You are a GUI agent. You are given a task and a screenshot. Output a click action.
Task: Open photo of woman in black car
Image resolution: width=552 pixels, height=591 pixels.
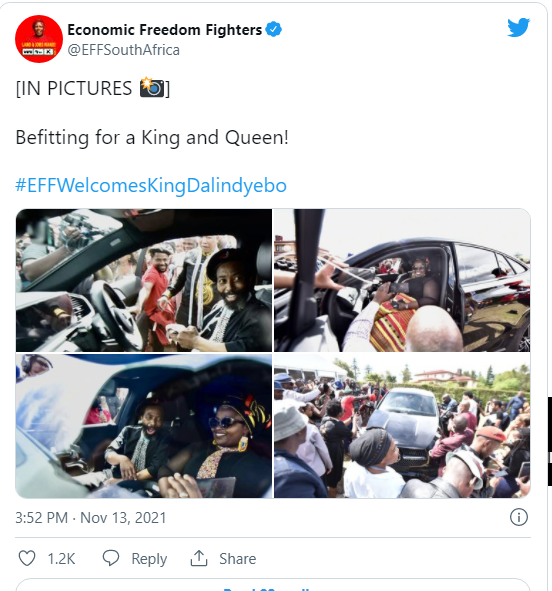(402, 280)
